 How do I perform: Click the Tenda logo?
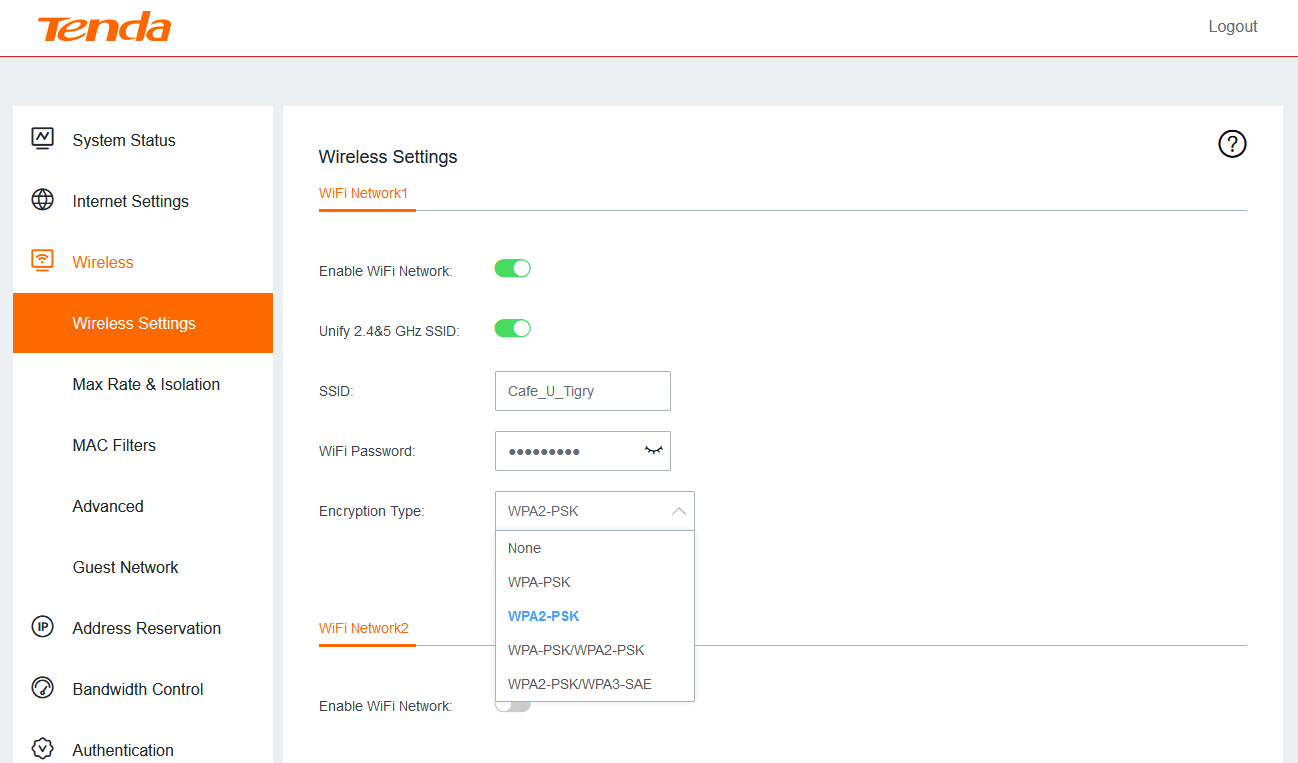(104, 27)
